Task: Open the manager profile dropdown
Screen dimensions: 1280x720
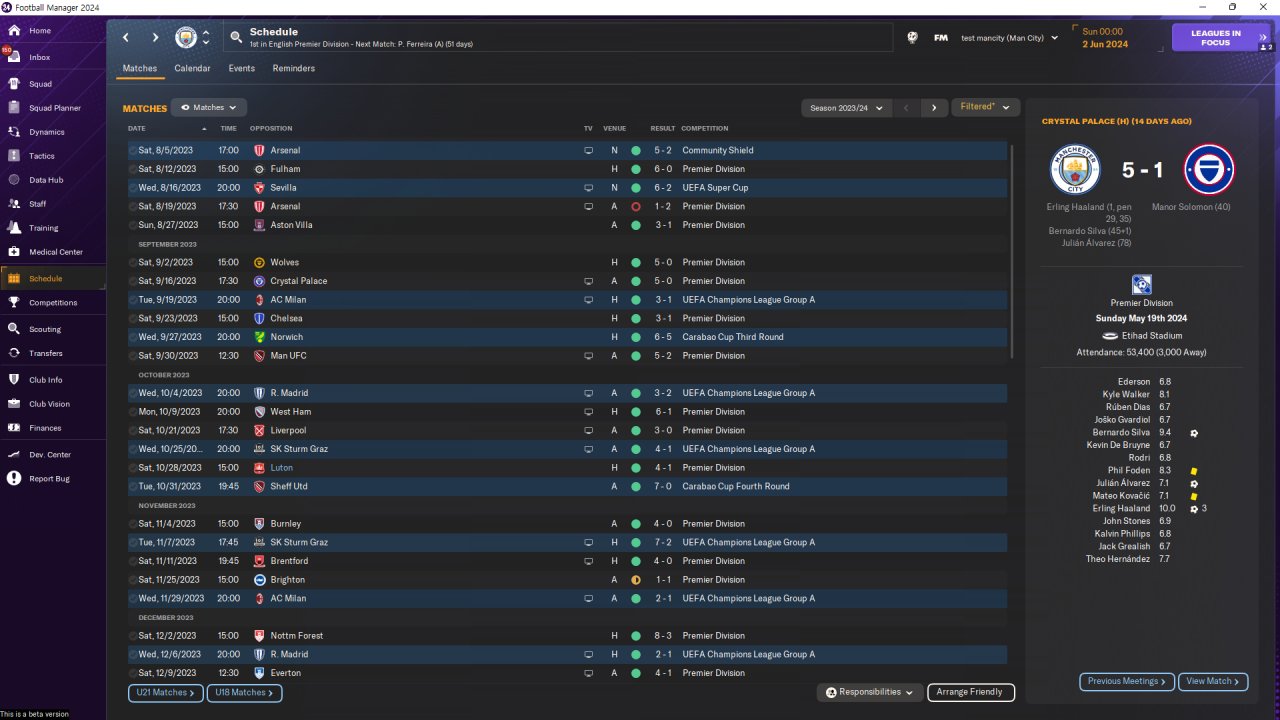Action: pos(1008,38)
